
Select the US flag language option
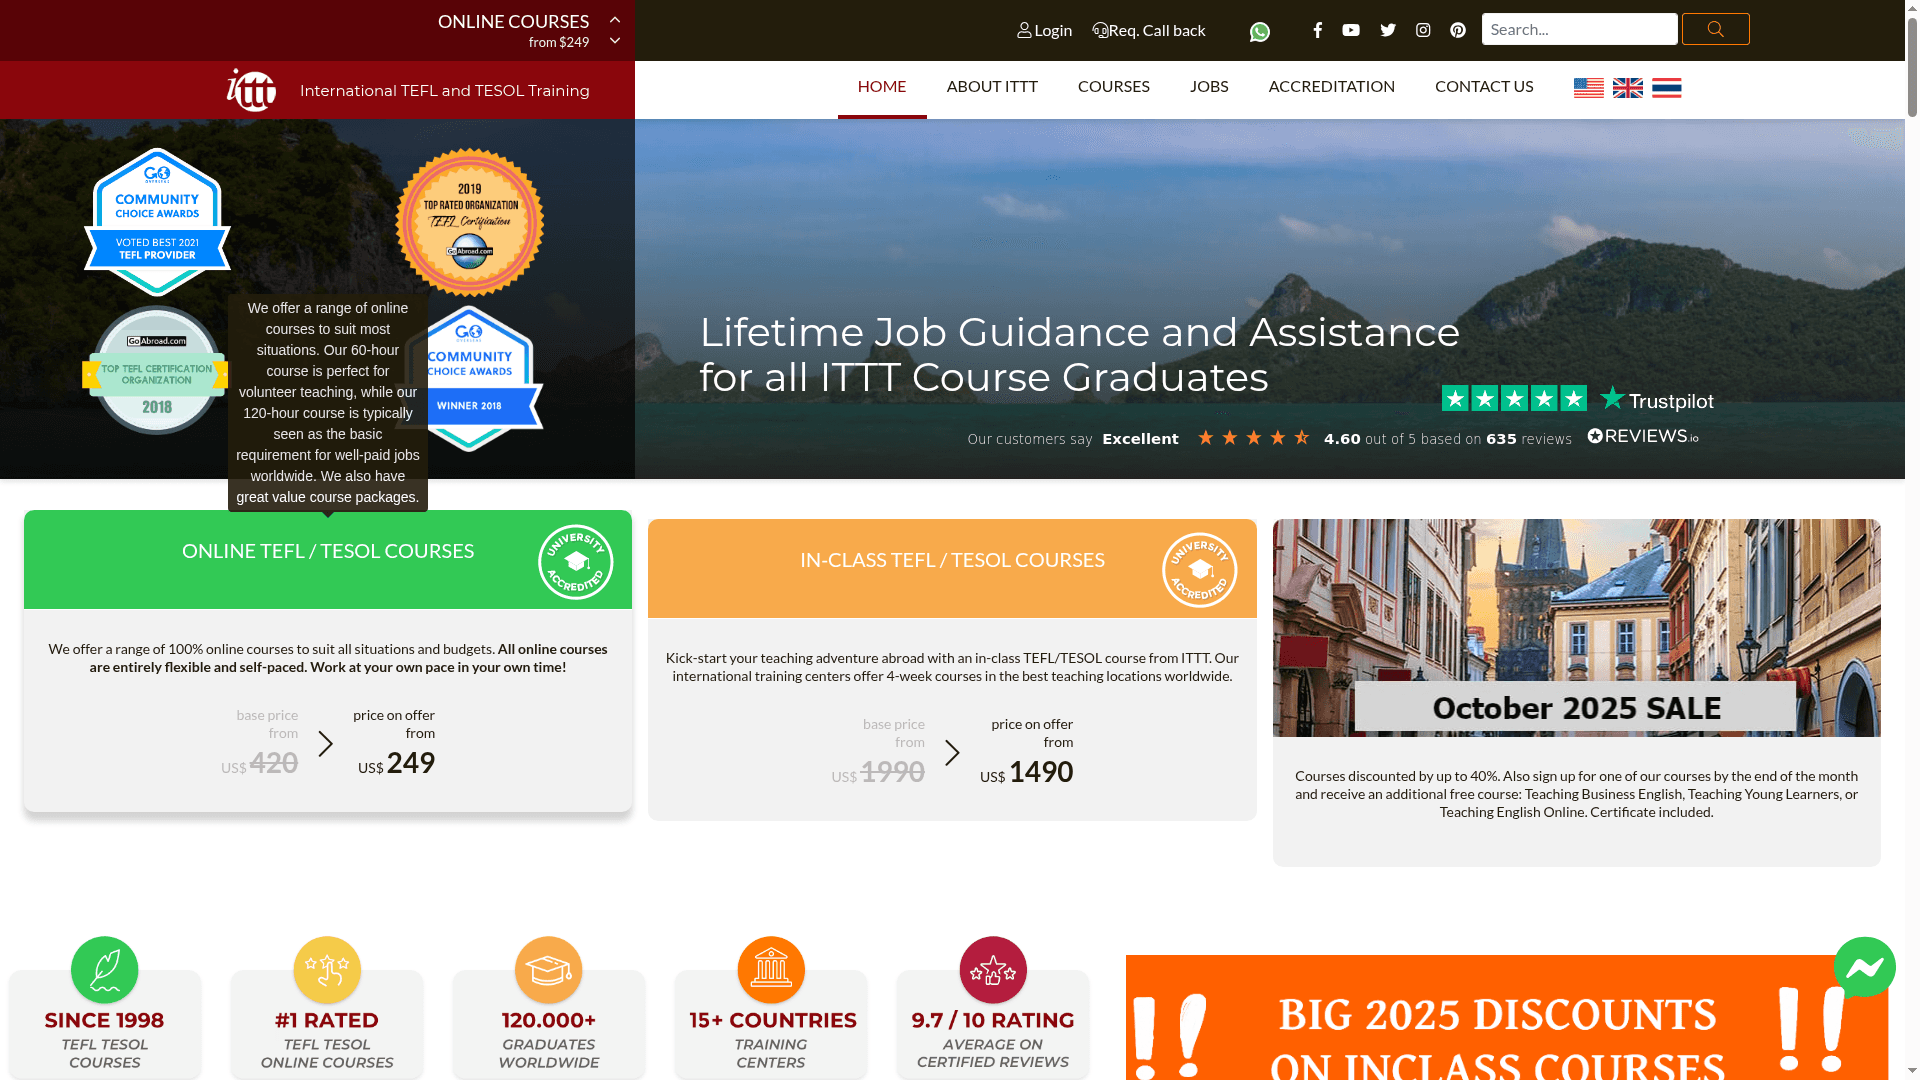tap(1588, 87)
